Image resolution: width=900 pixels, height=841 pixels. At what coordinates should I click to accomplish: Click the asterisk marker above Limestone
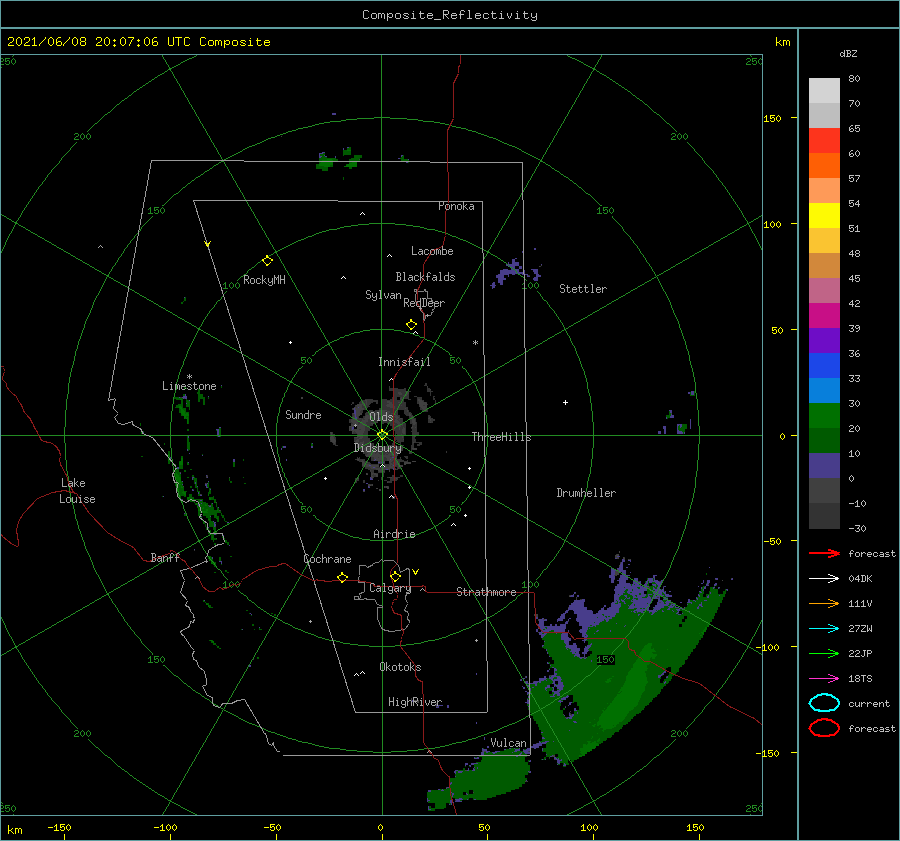tap(189, 377)
